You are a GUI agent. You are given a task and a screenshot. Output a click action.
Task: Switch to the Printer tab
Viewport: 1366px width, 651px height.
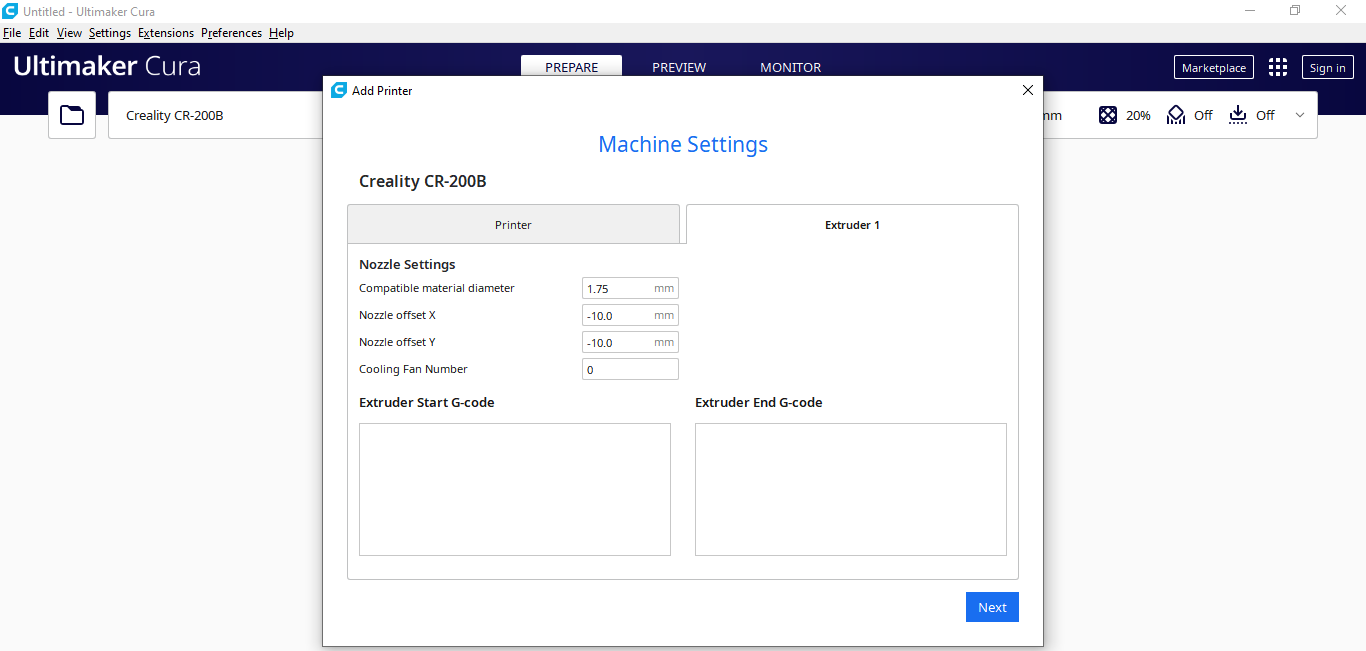(513, 225)
